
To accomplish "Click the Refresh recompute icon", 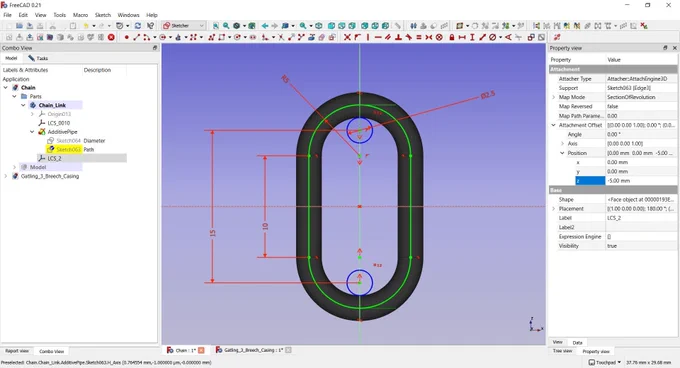I will point(137,26).
